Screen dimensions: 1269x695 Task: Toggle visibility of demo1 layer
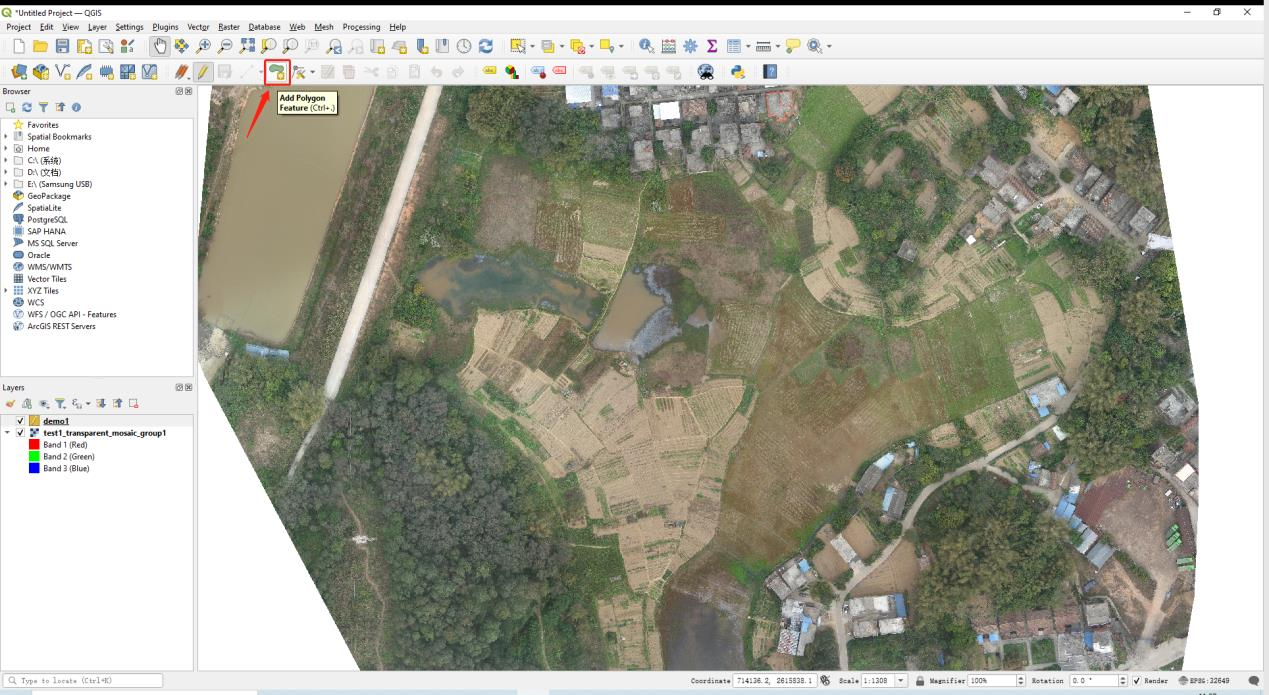pos(20,421)
